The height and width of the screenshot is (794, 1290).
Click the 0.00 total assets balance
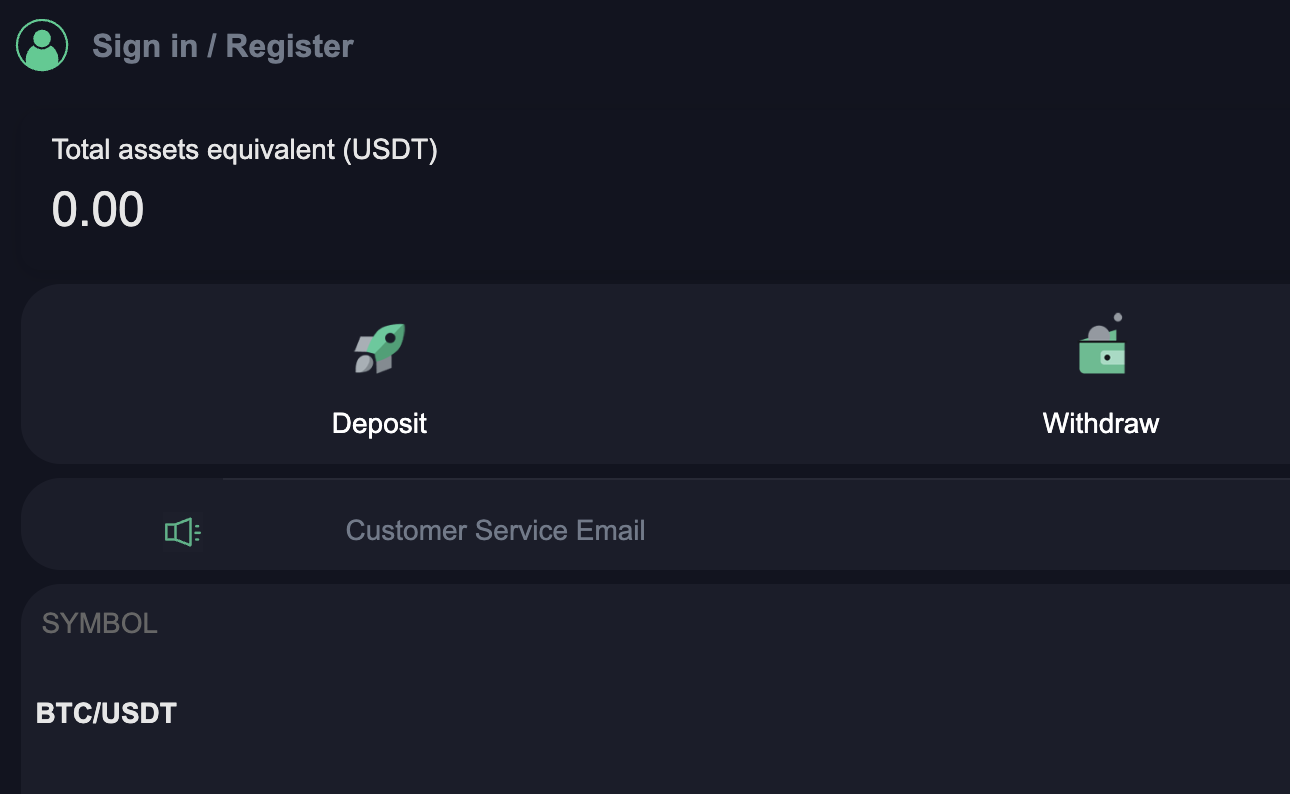click(x=98, y=210)
